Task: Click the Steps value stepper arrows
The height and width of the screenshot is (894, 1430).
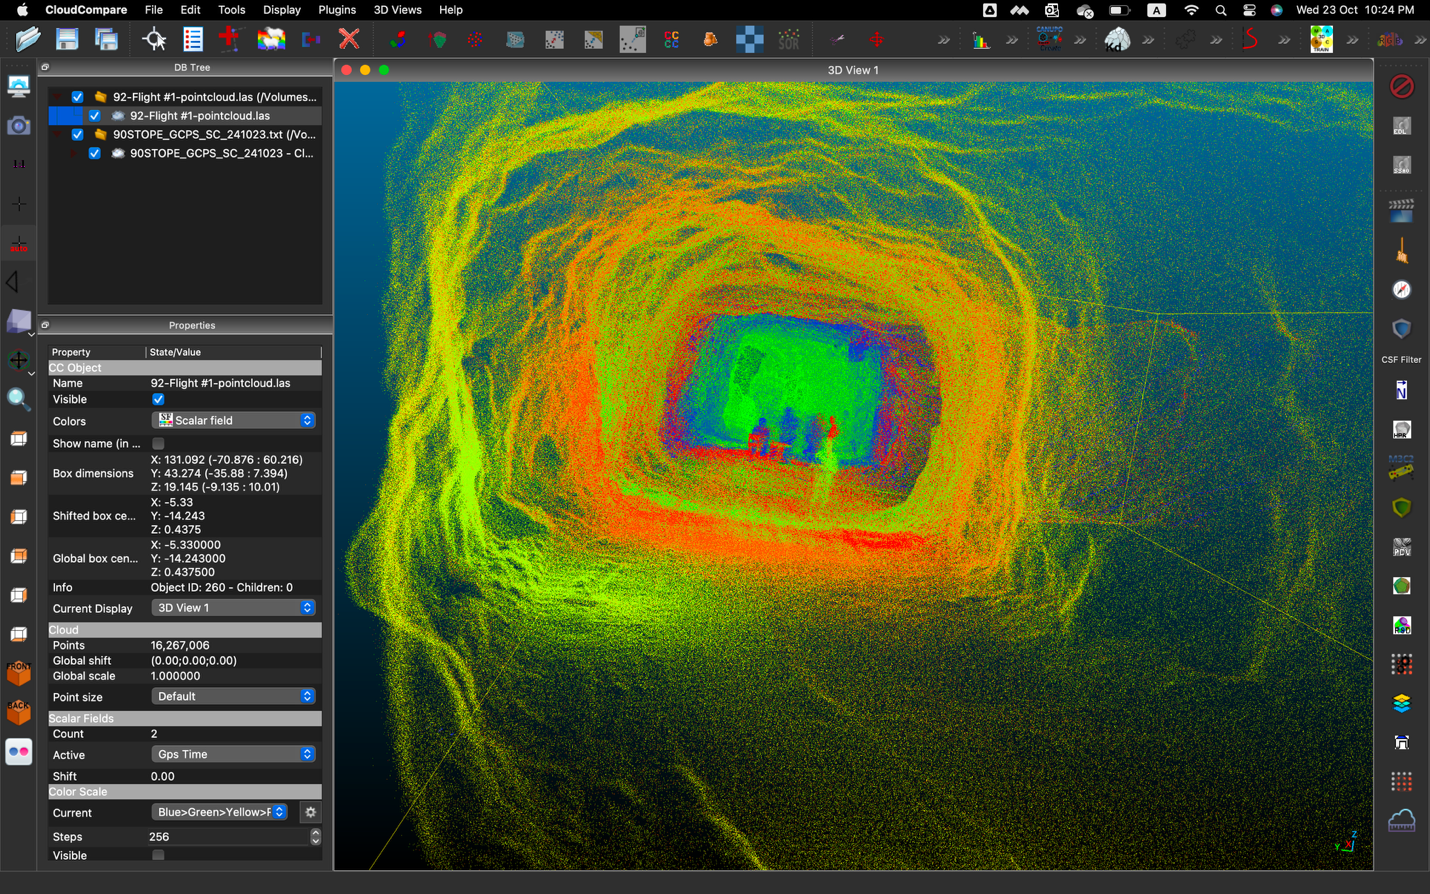Action: click(315, 837)
